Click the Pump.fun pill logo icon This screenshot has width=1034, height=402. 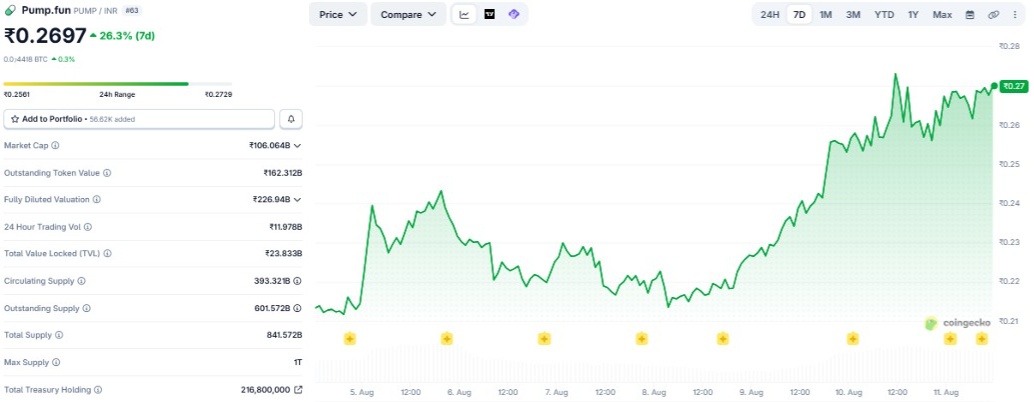10,11
